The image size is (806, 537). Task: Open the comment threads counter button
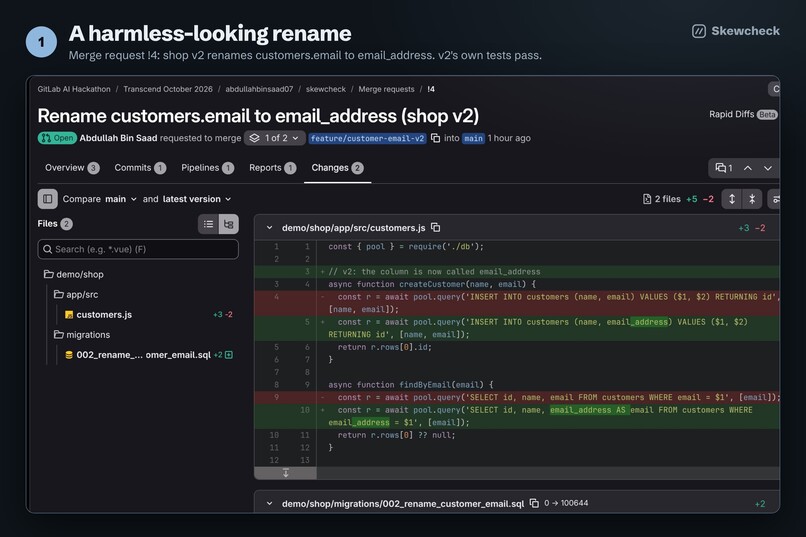point(724,168)
